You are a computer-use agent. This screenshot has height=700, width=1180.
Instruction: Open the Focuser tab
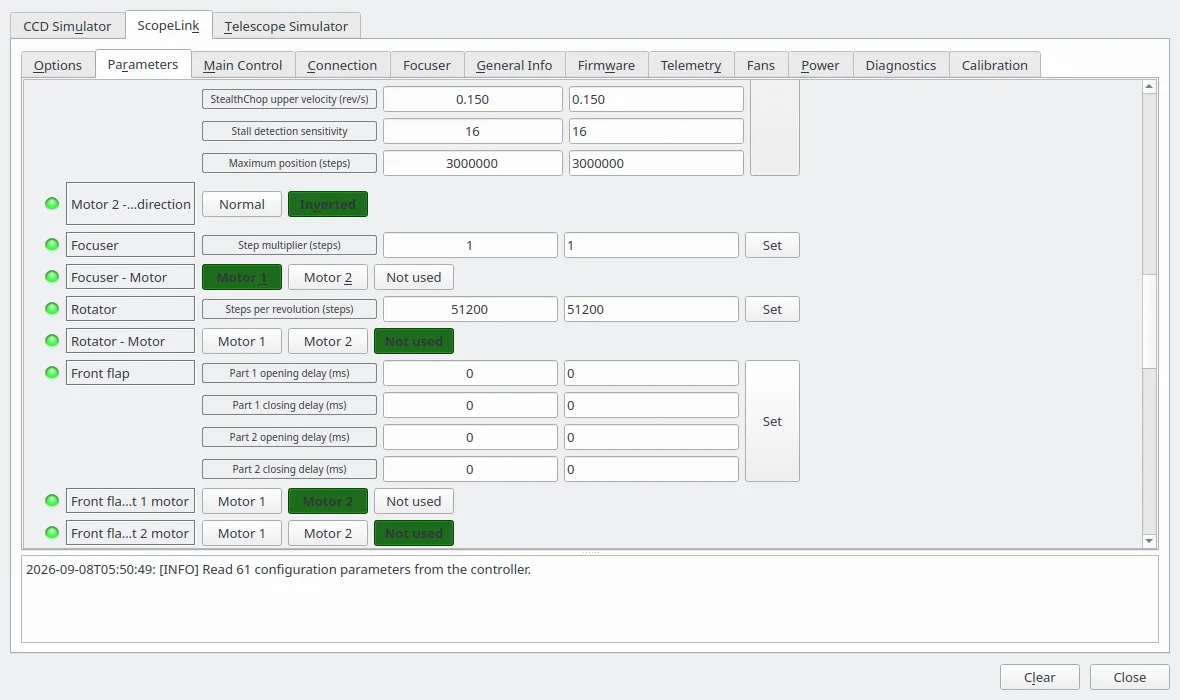(x=427, y=65)
